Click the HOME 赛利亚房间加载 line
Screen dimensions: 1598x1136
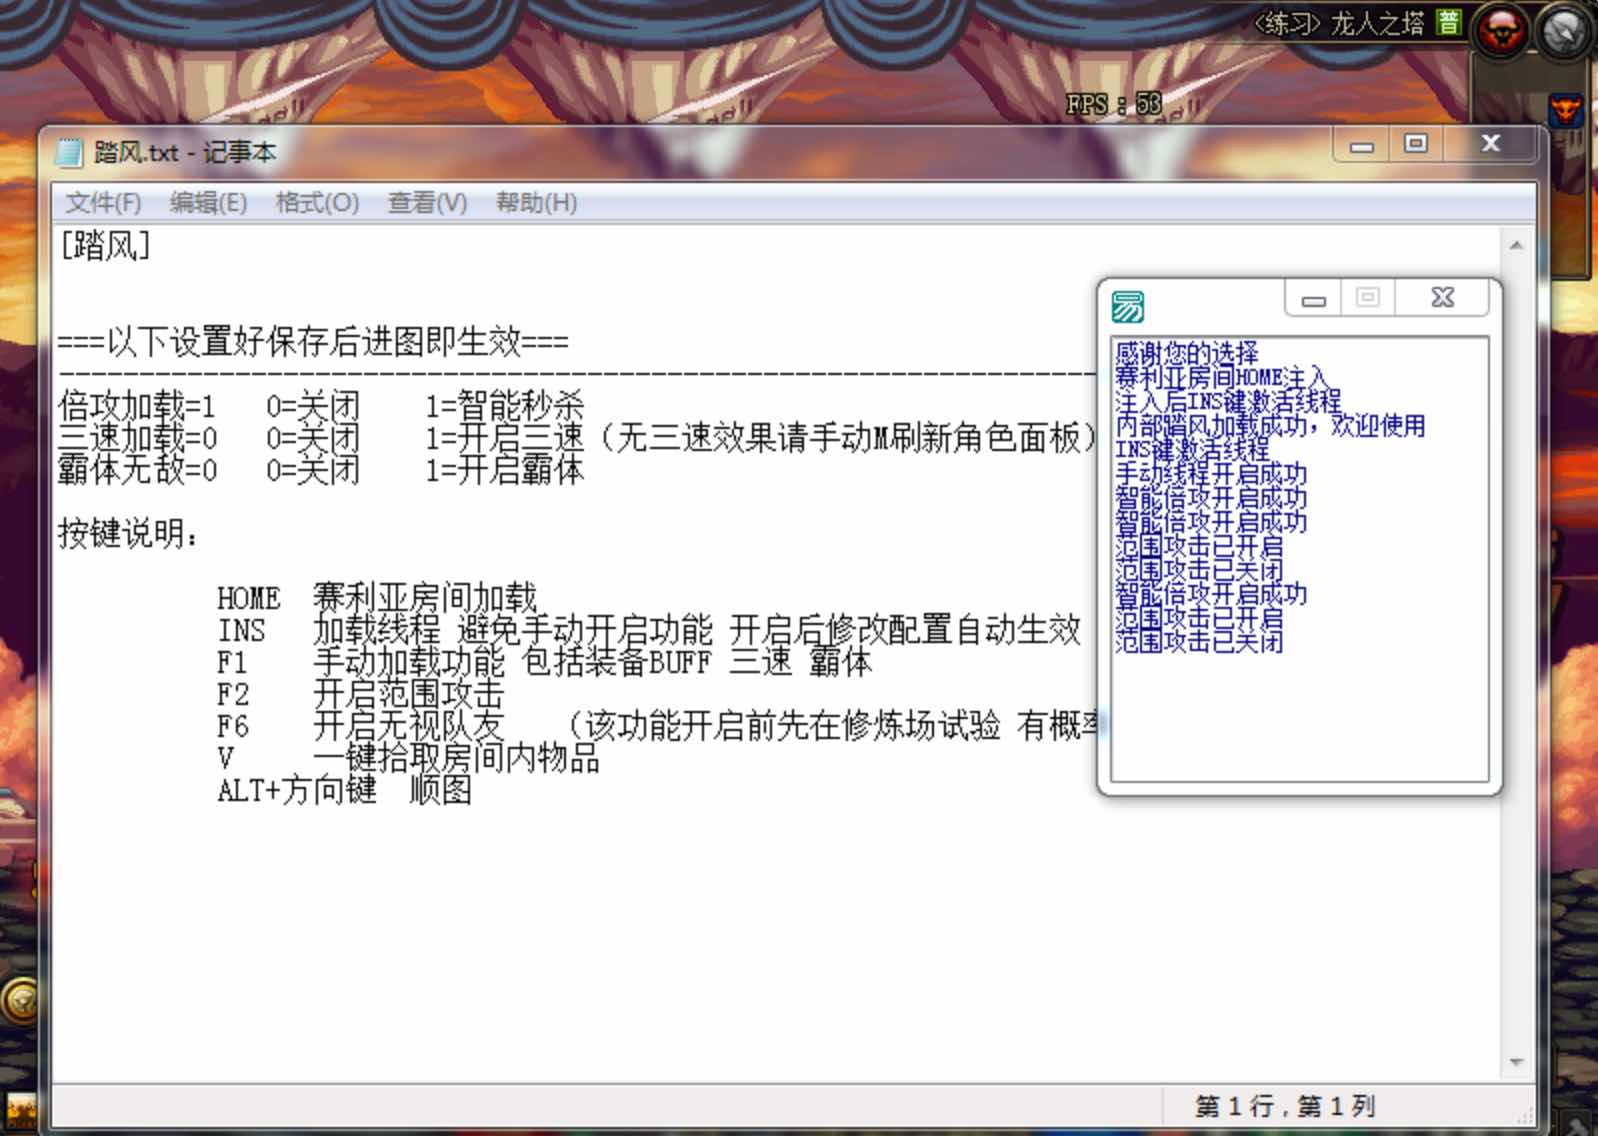377,598
